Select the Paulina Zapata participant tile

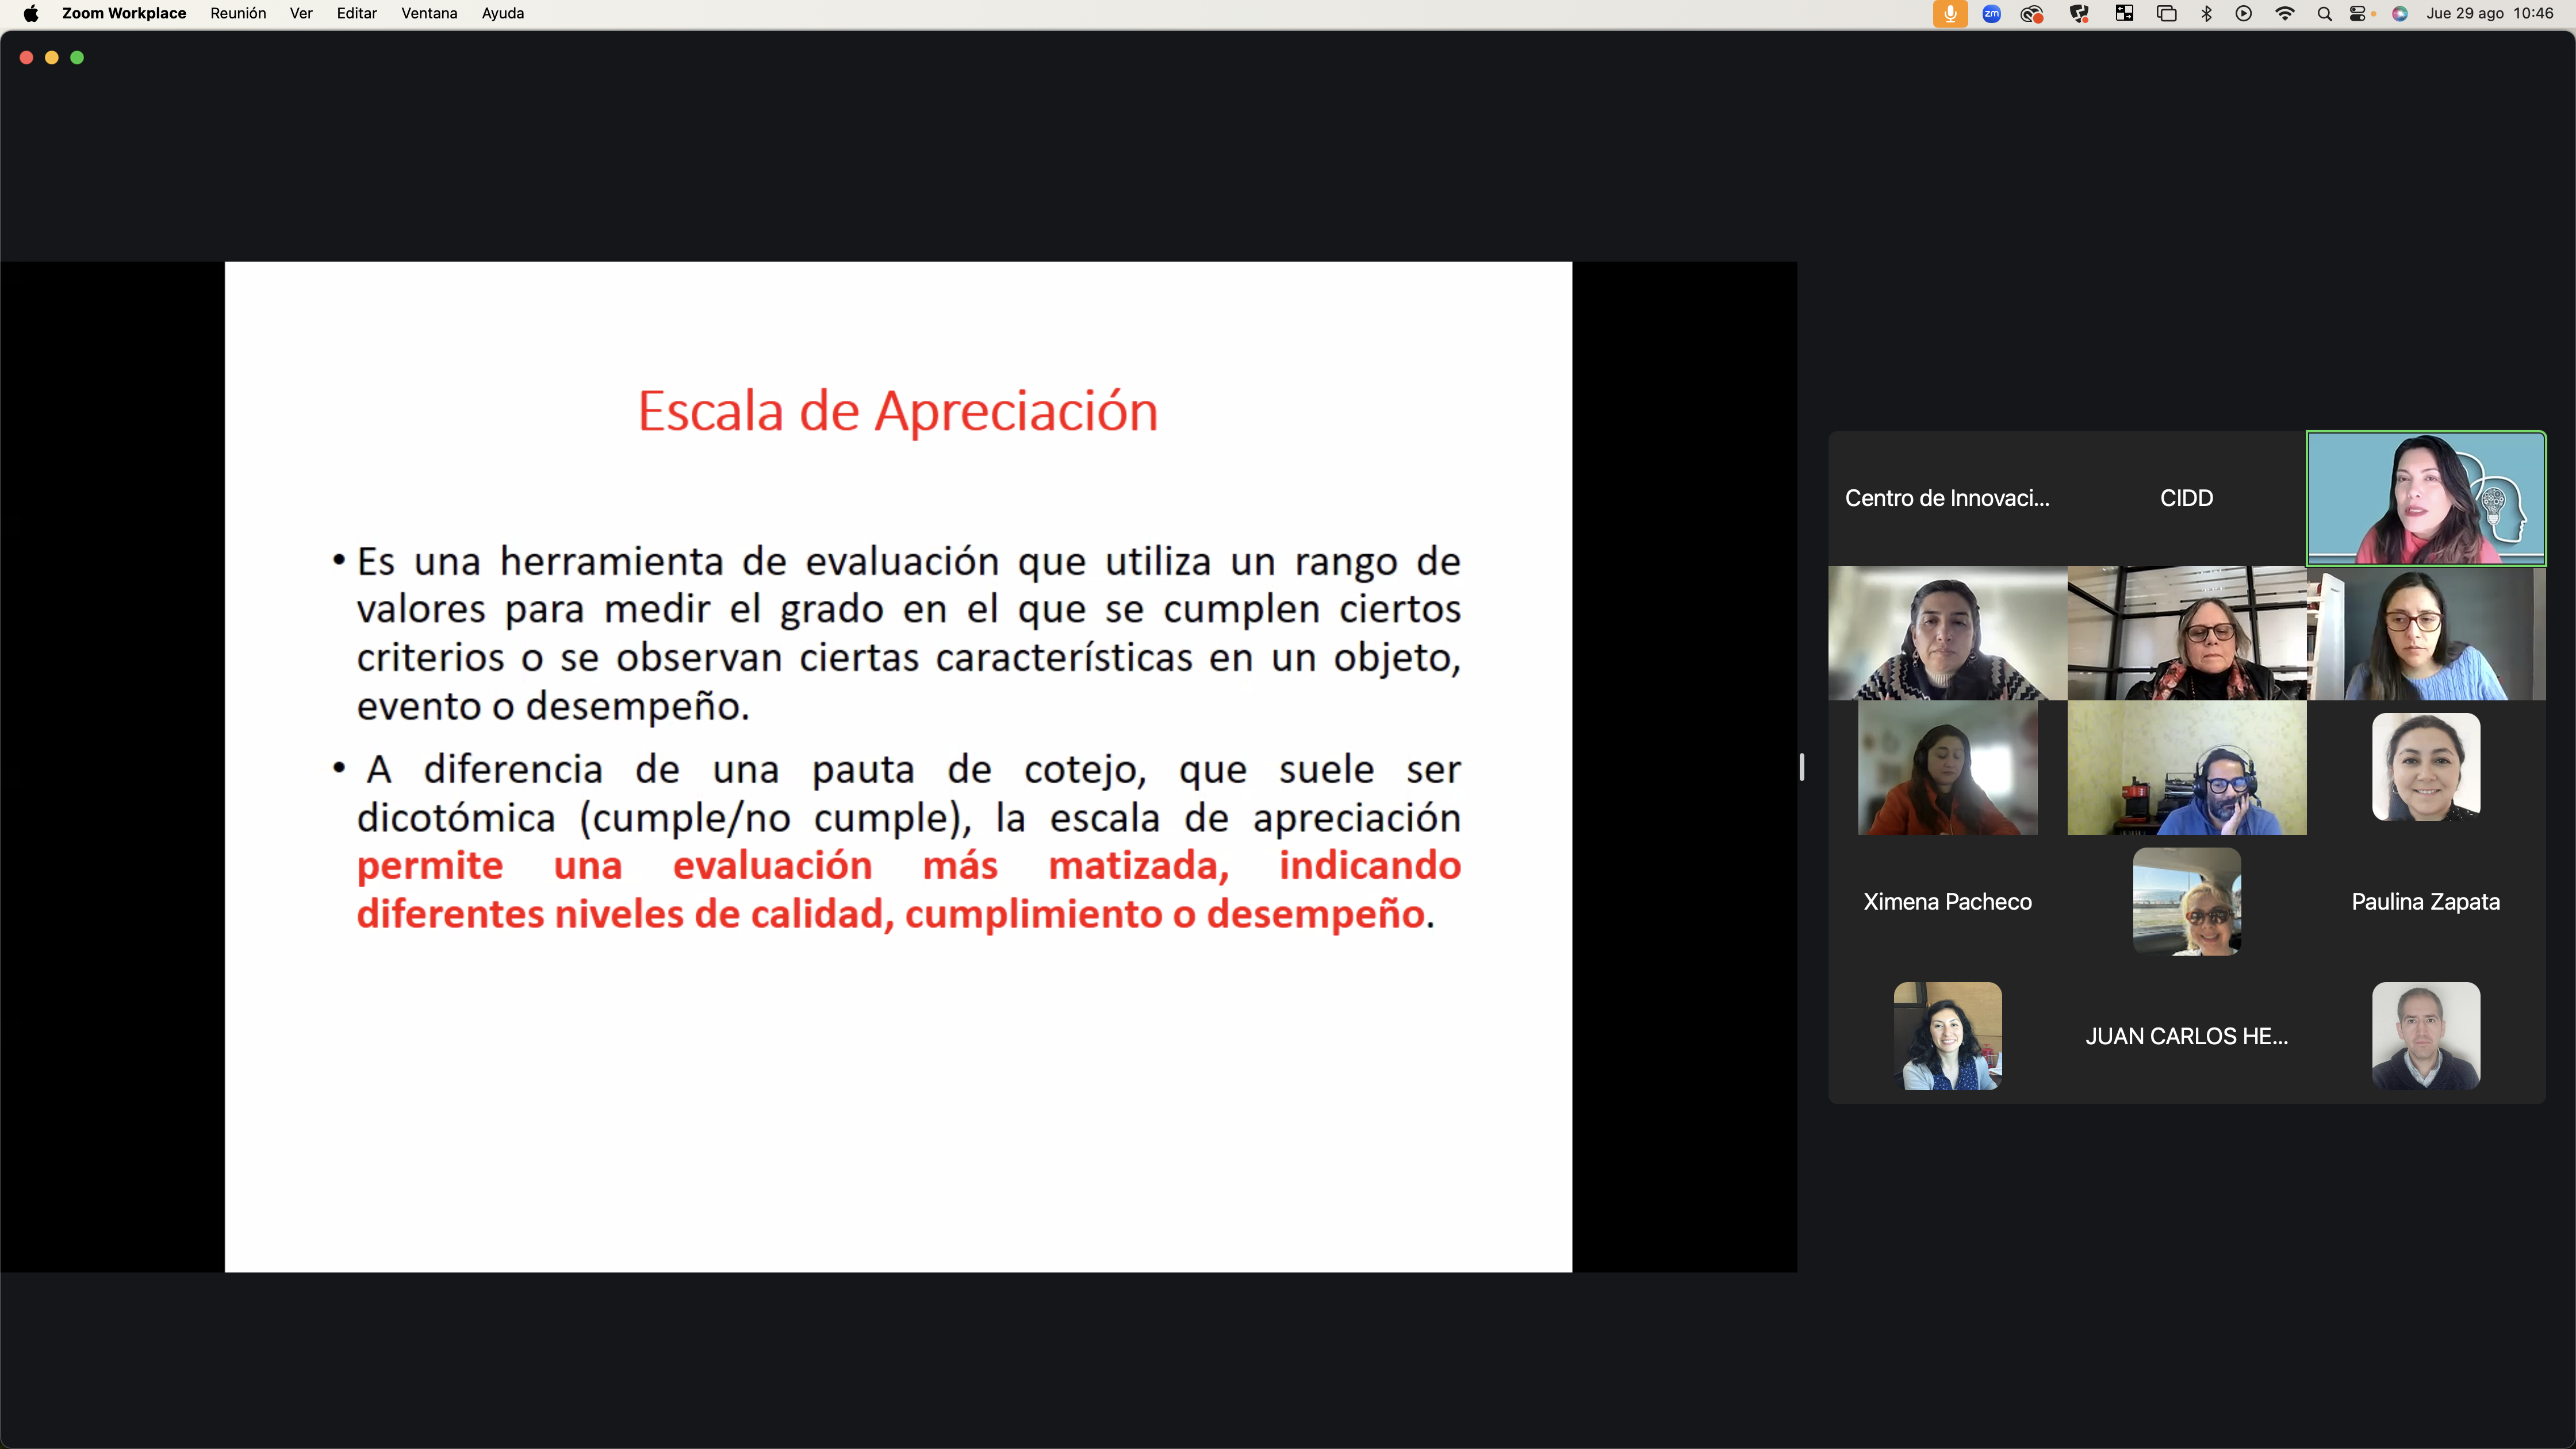2426,902
